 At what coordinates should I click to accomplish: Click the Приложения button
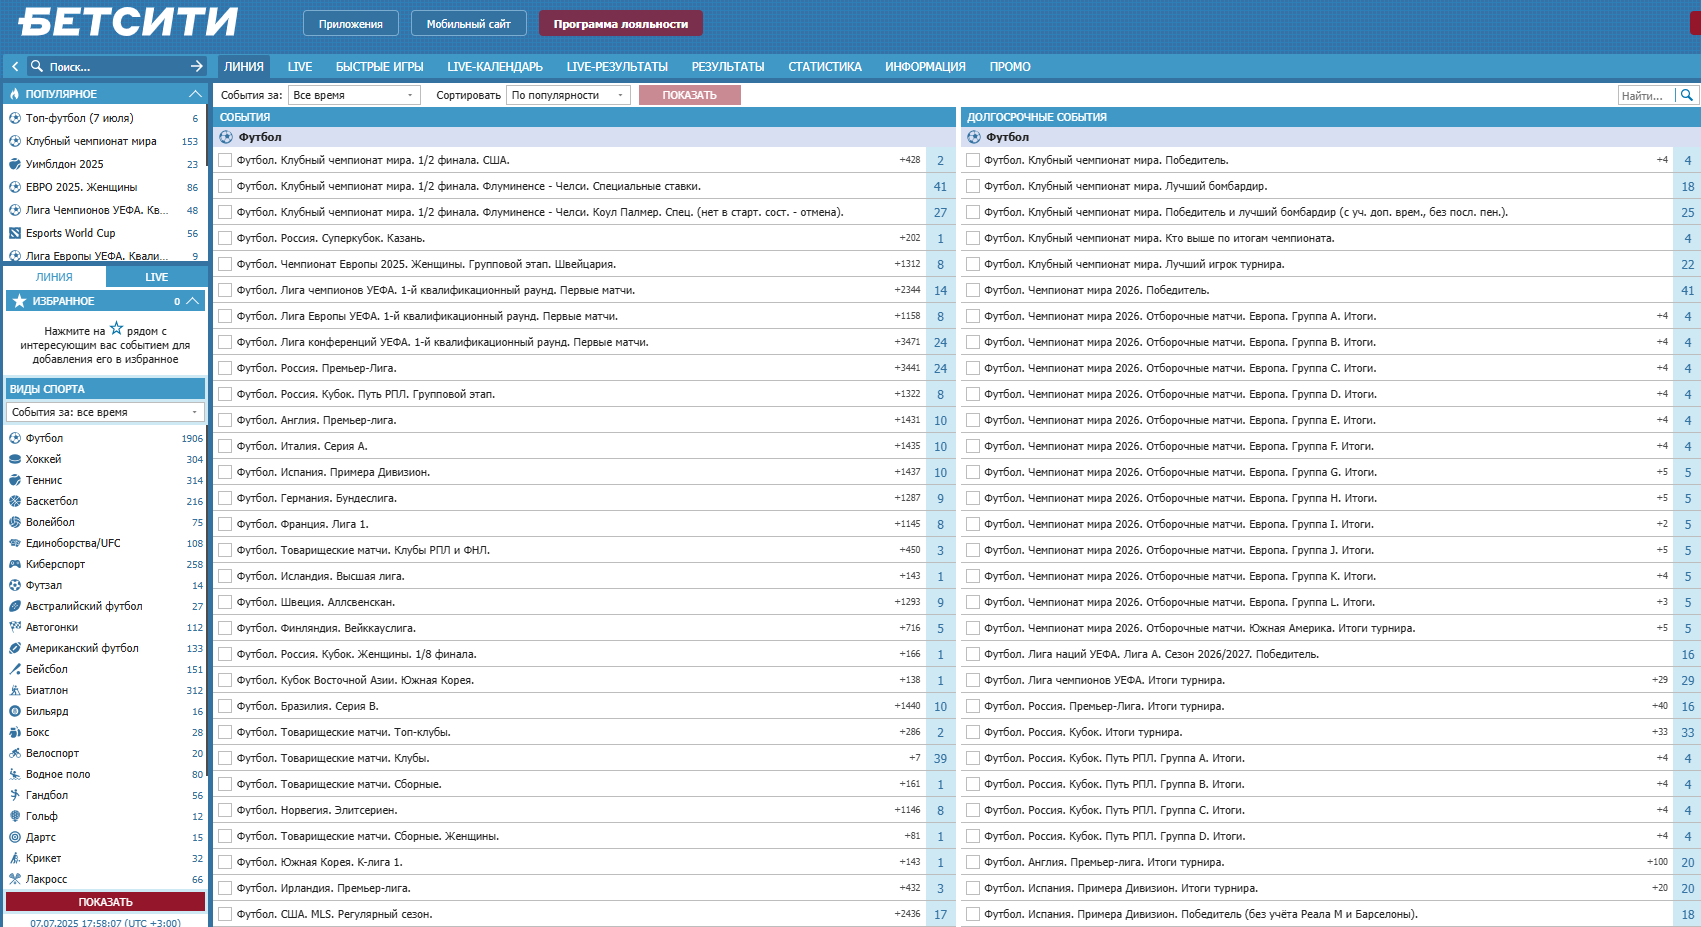coord(351,23)
